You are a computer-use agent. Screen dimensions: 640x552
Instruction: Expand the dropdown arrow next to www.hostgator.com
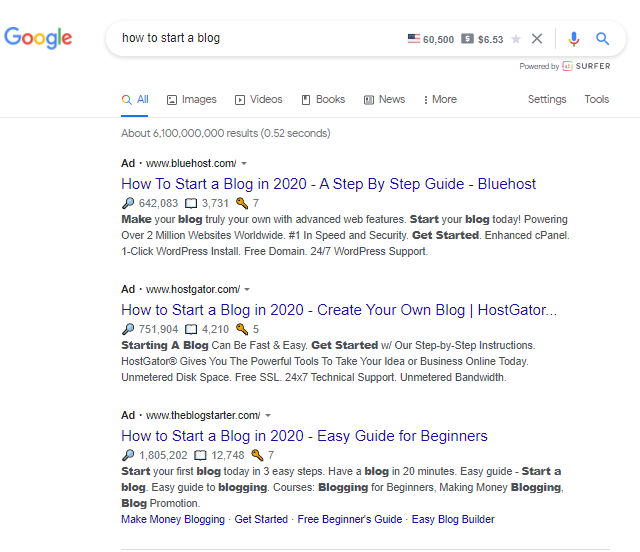(x=247, y=289)
